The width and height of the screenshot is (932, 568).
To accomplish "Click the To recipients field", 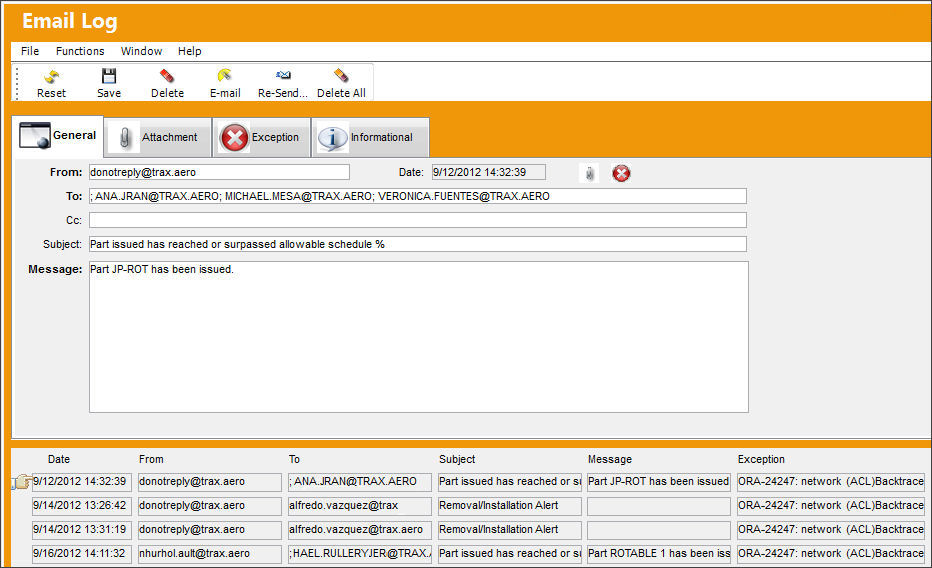I will [418, 196].
